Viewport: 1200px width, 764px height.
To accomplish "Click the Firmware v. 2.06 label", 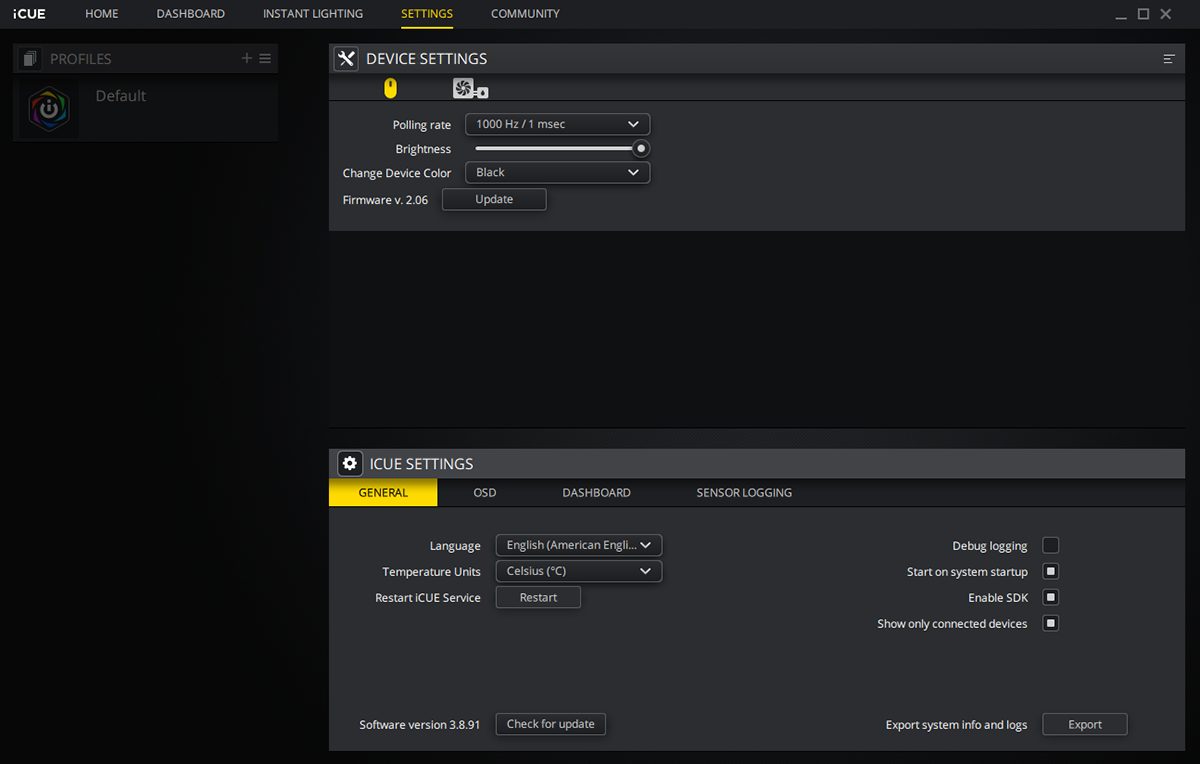I will click(x=385, y=200).
